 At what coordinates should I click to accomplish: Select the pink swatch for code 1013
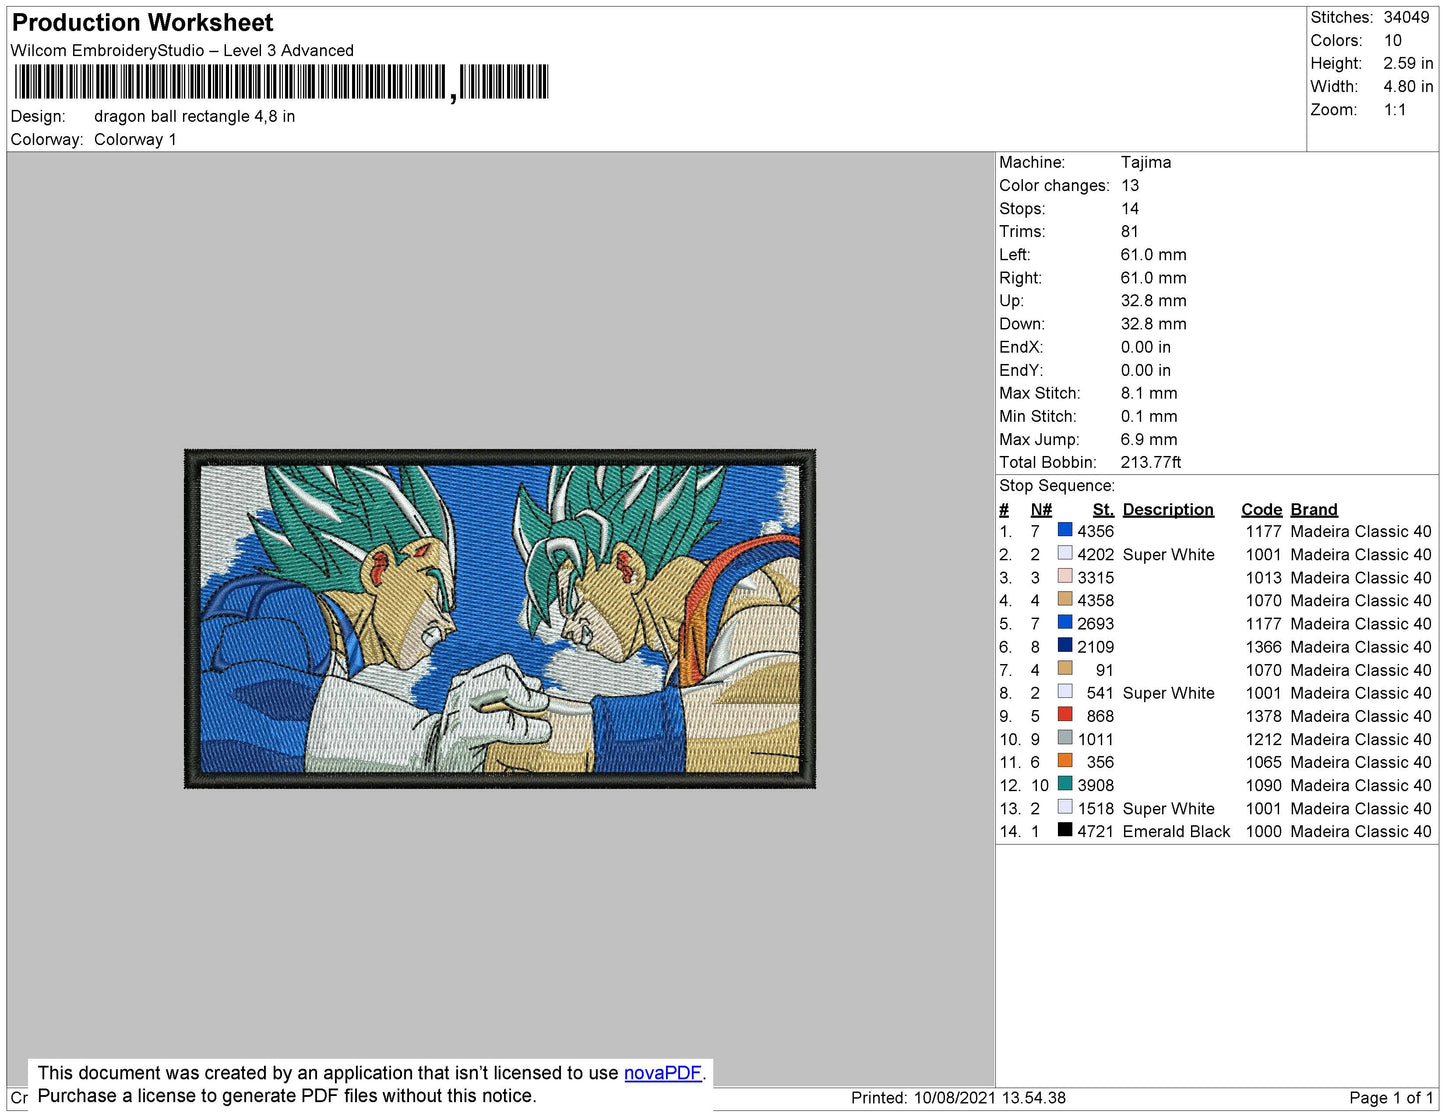coord(1065,577)
